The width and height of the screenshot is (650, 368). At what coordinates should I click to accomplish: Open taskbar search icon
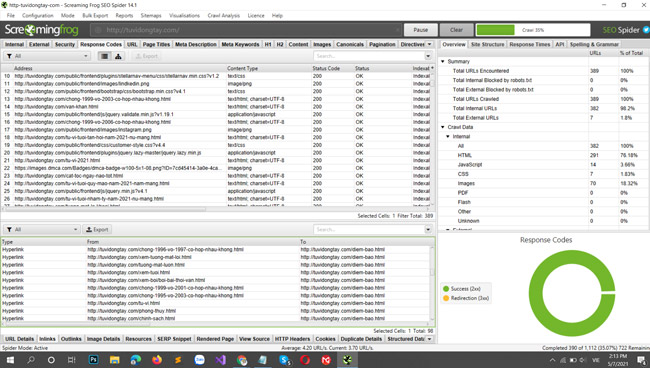31,360
